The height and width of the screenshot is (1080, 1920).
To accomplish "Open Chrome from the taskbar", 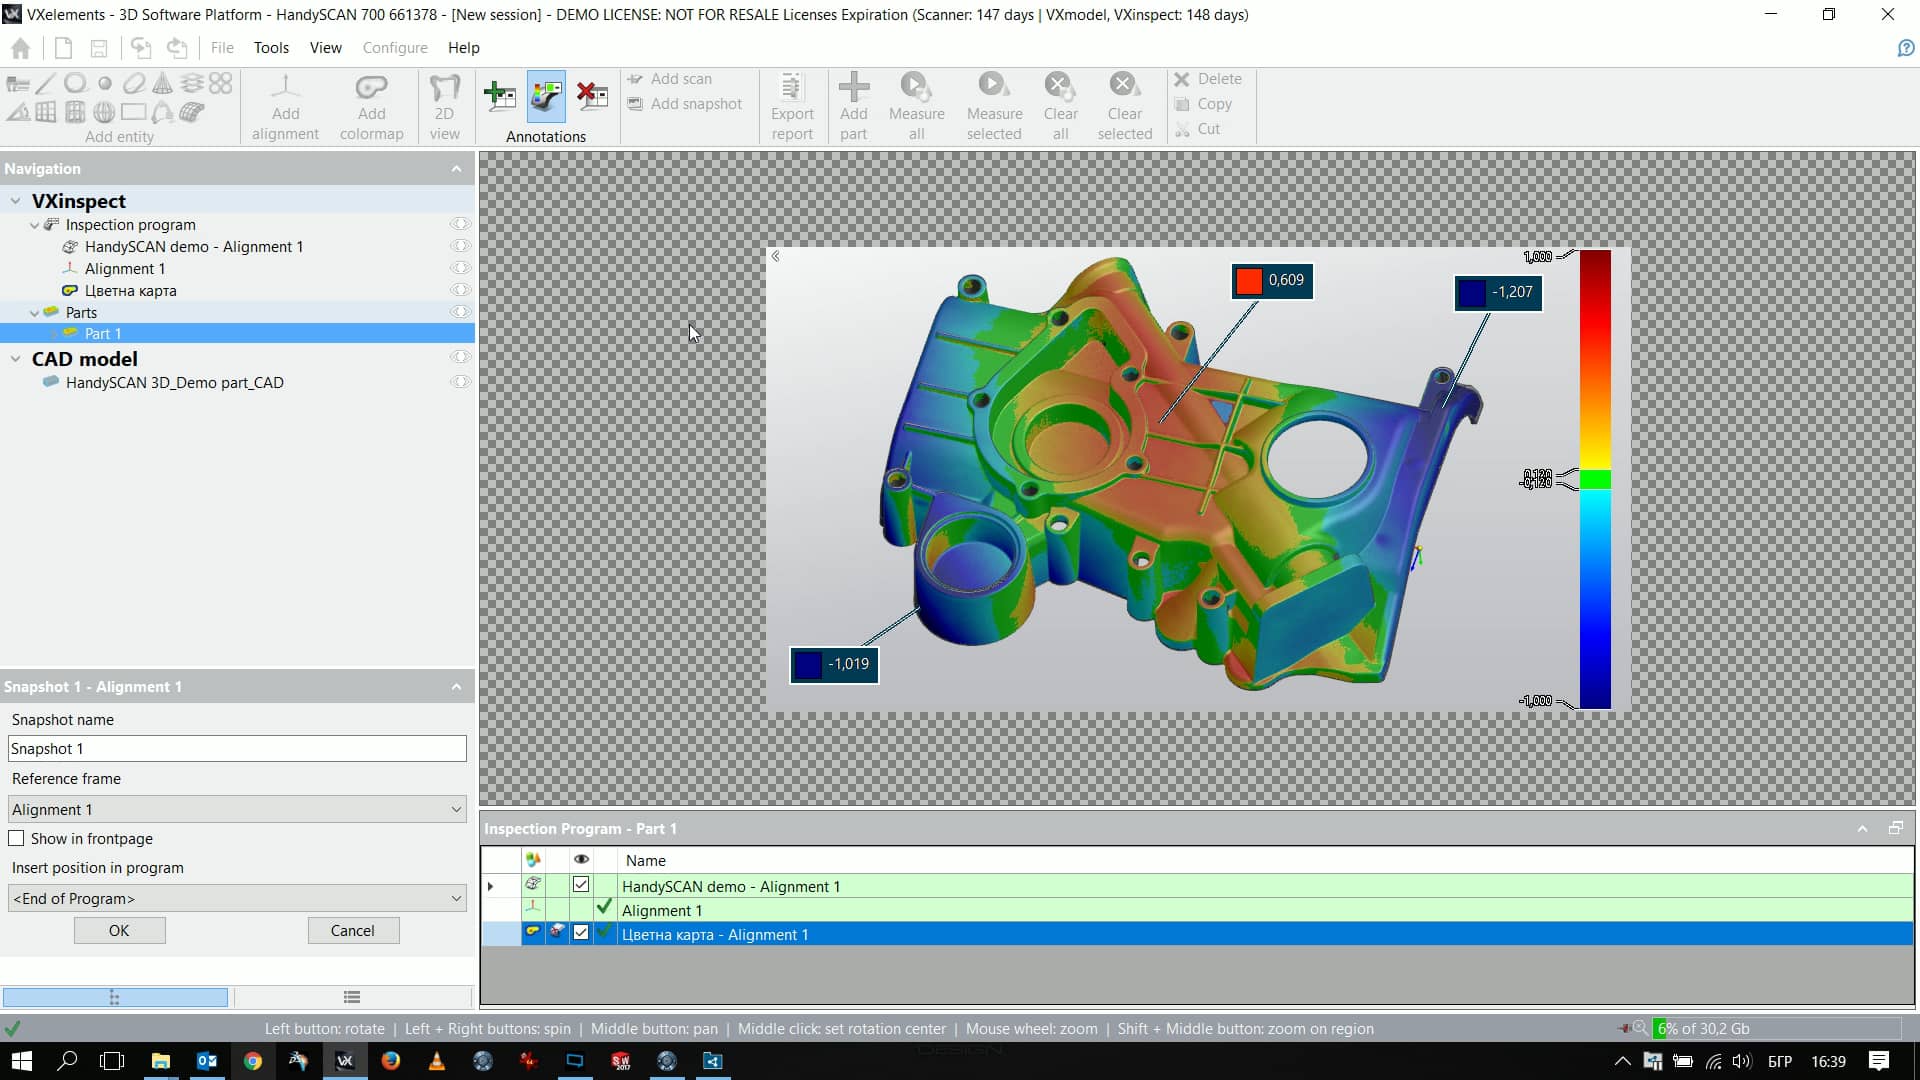I will pos(253,1061).
